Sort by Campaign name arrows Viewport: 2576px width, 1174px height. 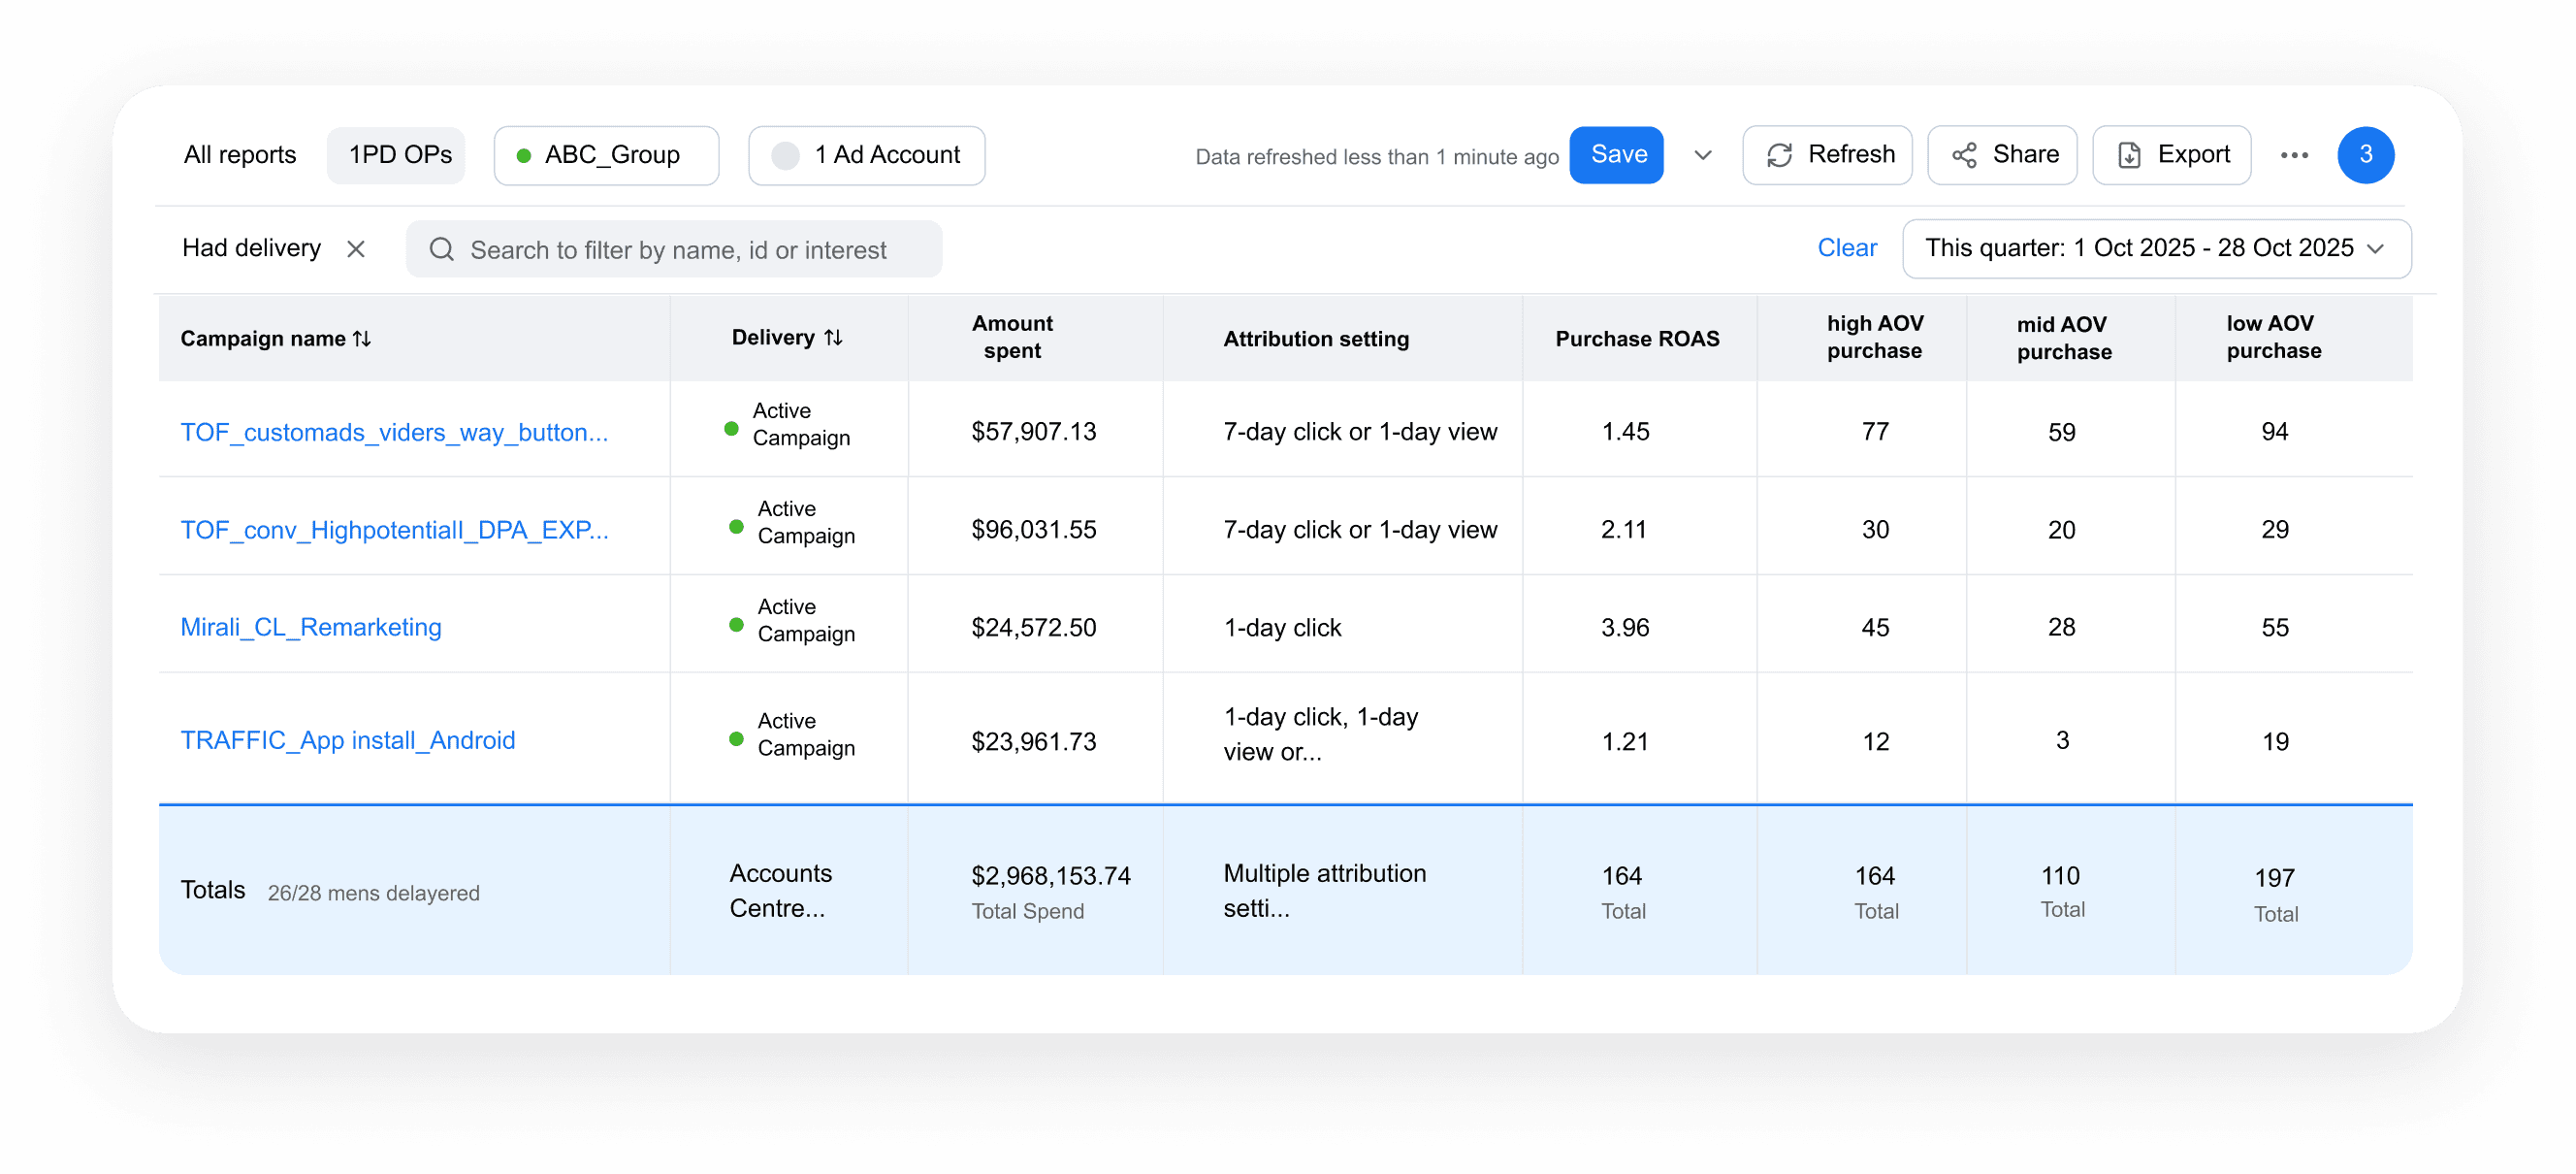click(362, 339)
